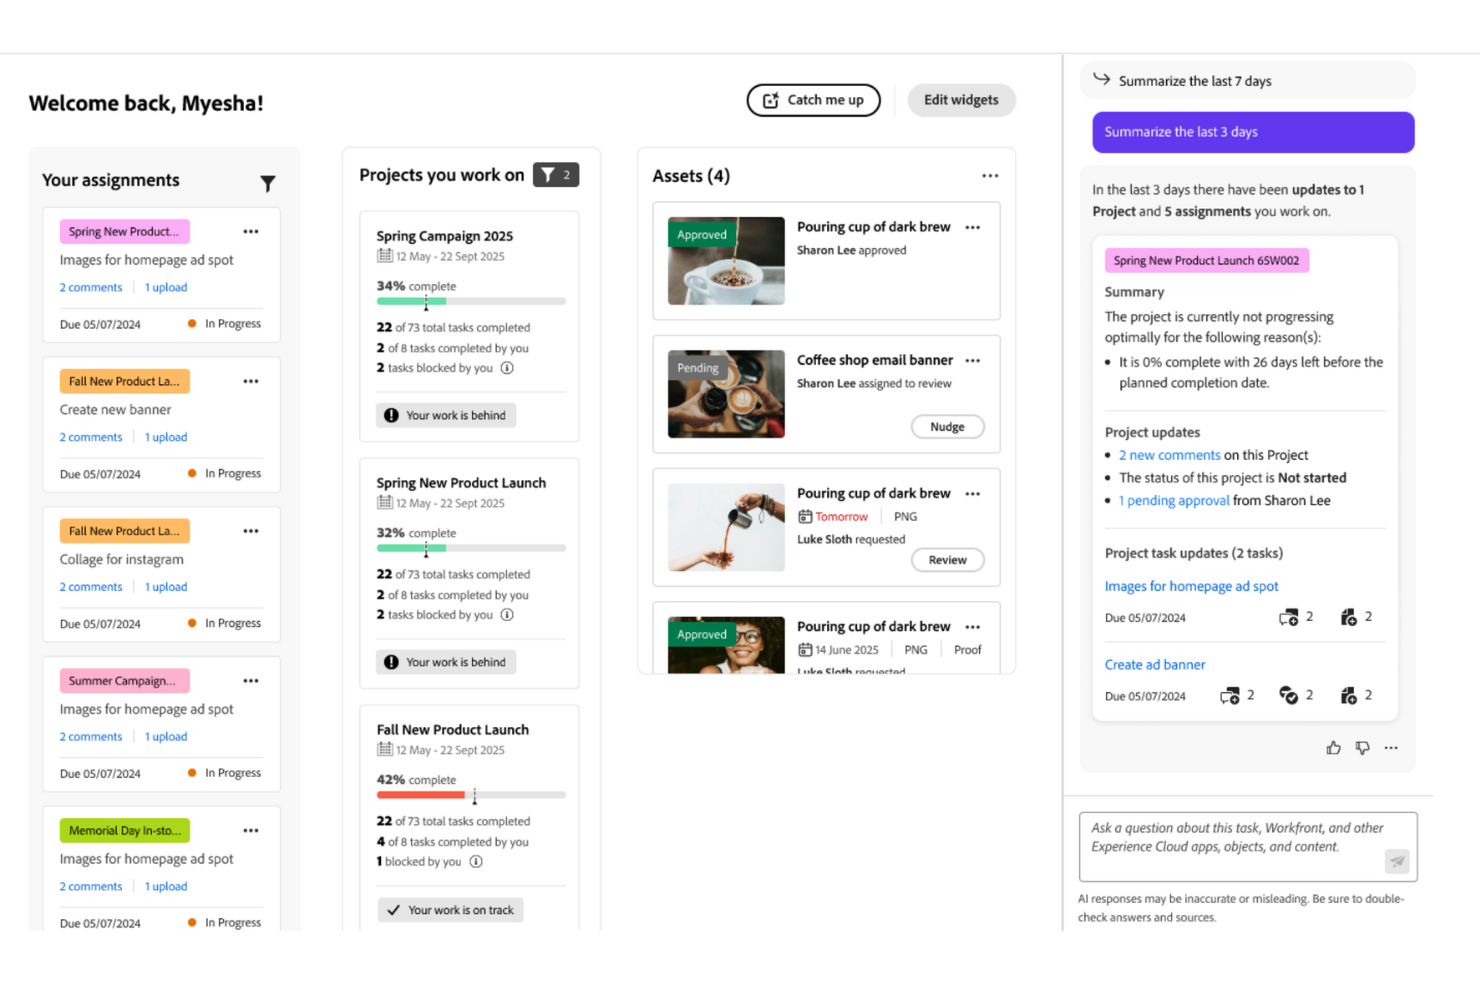Click orange Fall New Product tag on Create new banner card
This screenshot has width=1480, height=987.
[x=124, y=382]
